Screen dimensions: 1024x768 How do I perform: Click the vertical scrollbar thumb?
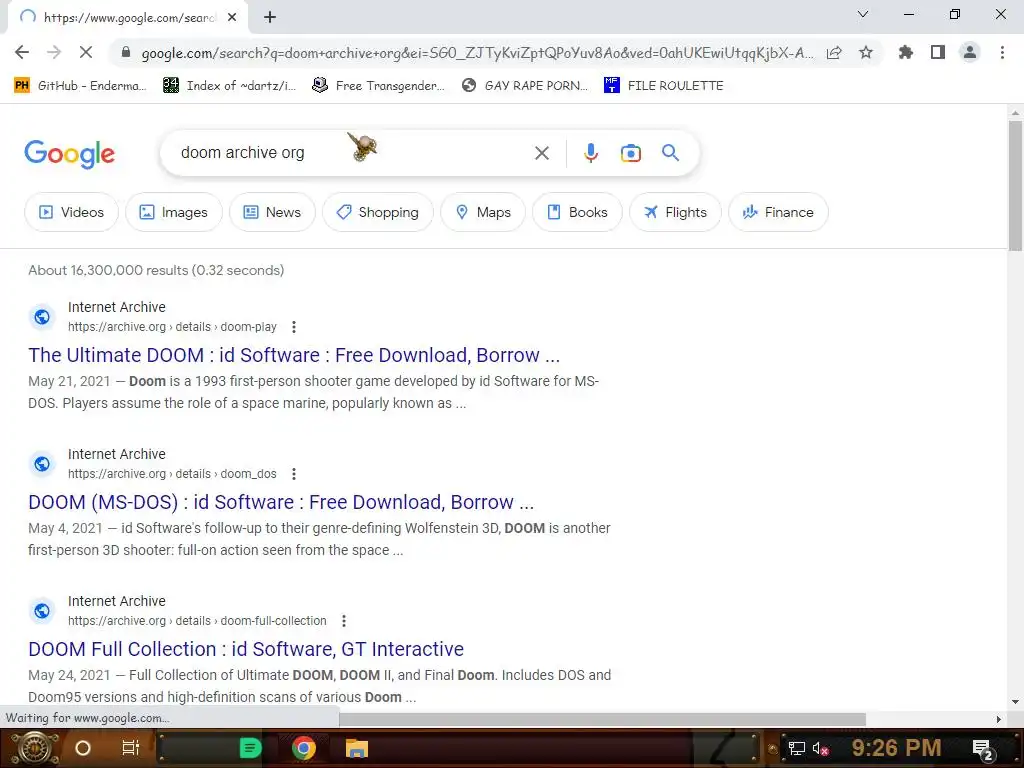tap(1015, 185)
